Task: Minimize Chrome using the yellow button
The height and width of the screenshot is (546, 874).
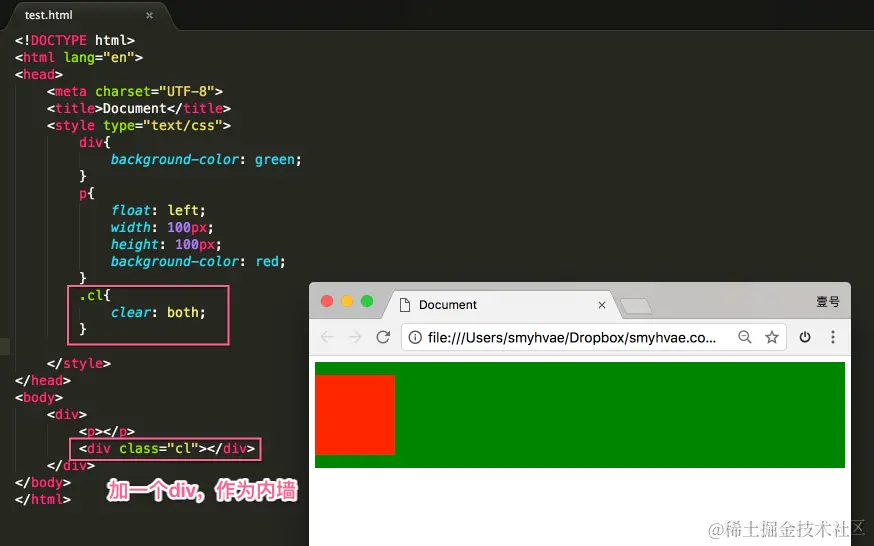Action: (x=347, y=301)
